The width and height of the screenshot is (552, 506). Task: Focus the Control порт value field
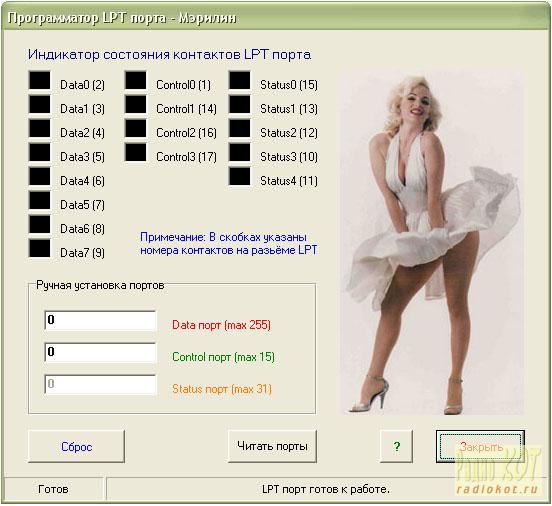pos(100,352)
